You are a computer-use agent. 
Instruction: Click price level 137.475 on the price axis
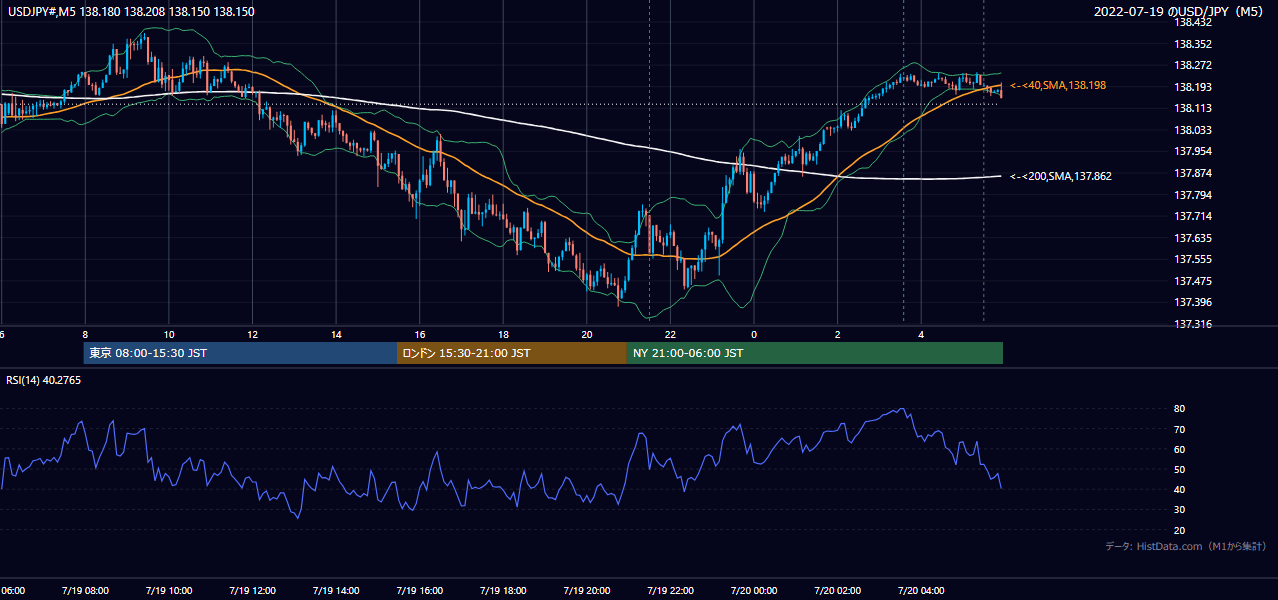coord(1194,281)
